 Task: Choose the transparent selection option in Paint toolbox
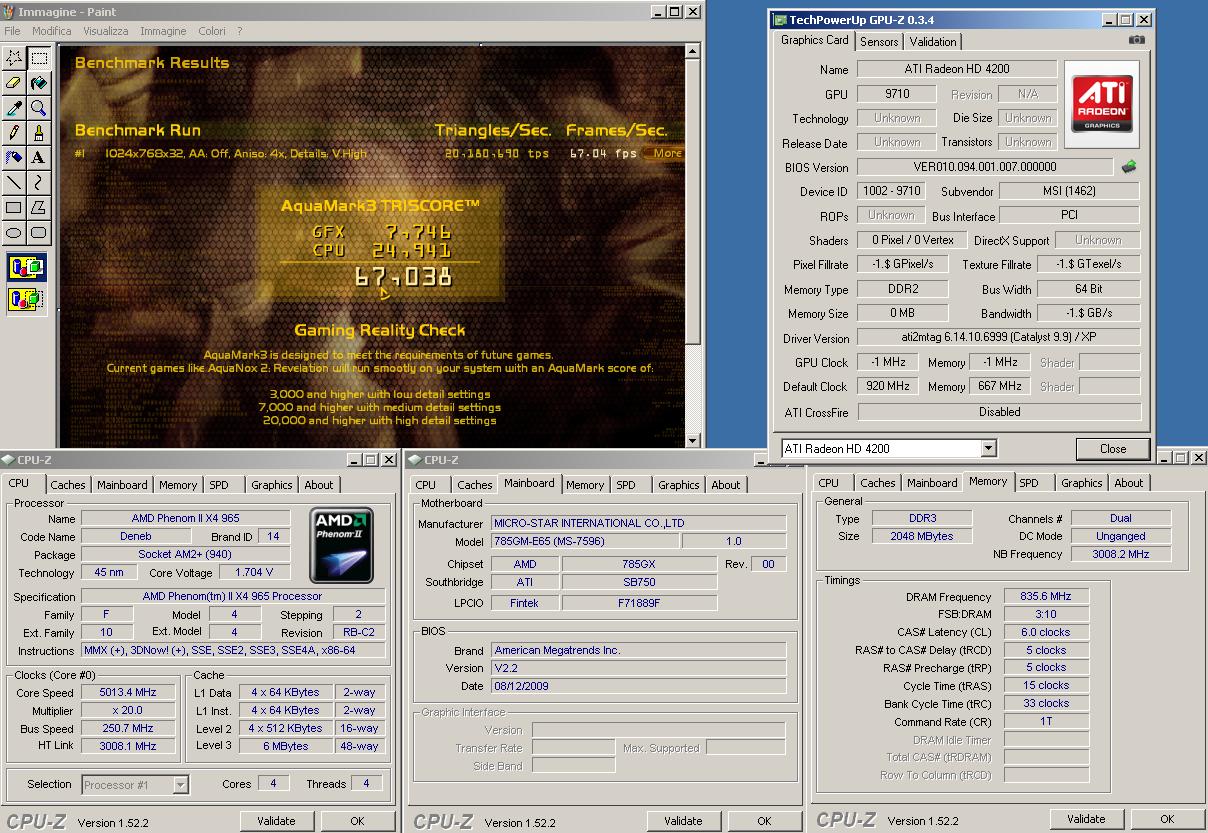26,298
